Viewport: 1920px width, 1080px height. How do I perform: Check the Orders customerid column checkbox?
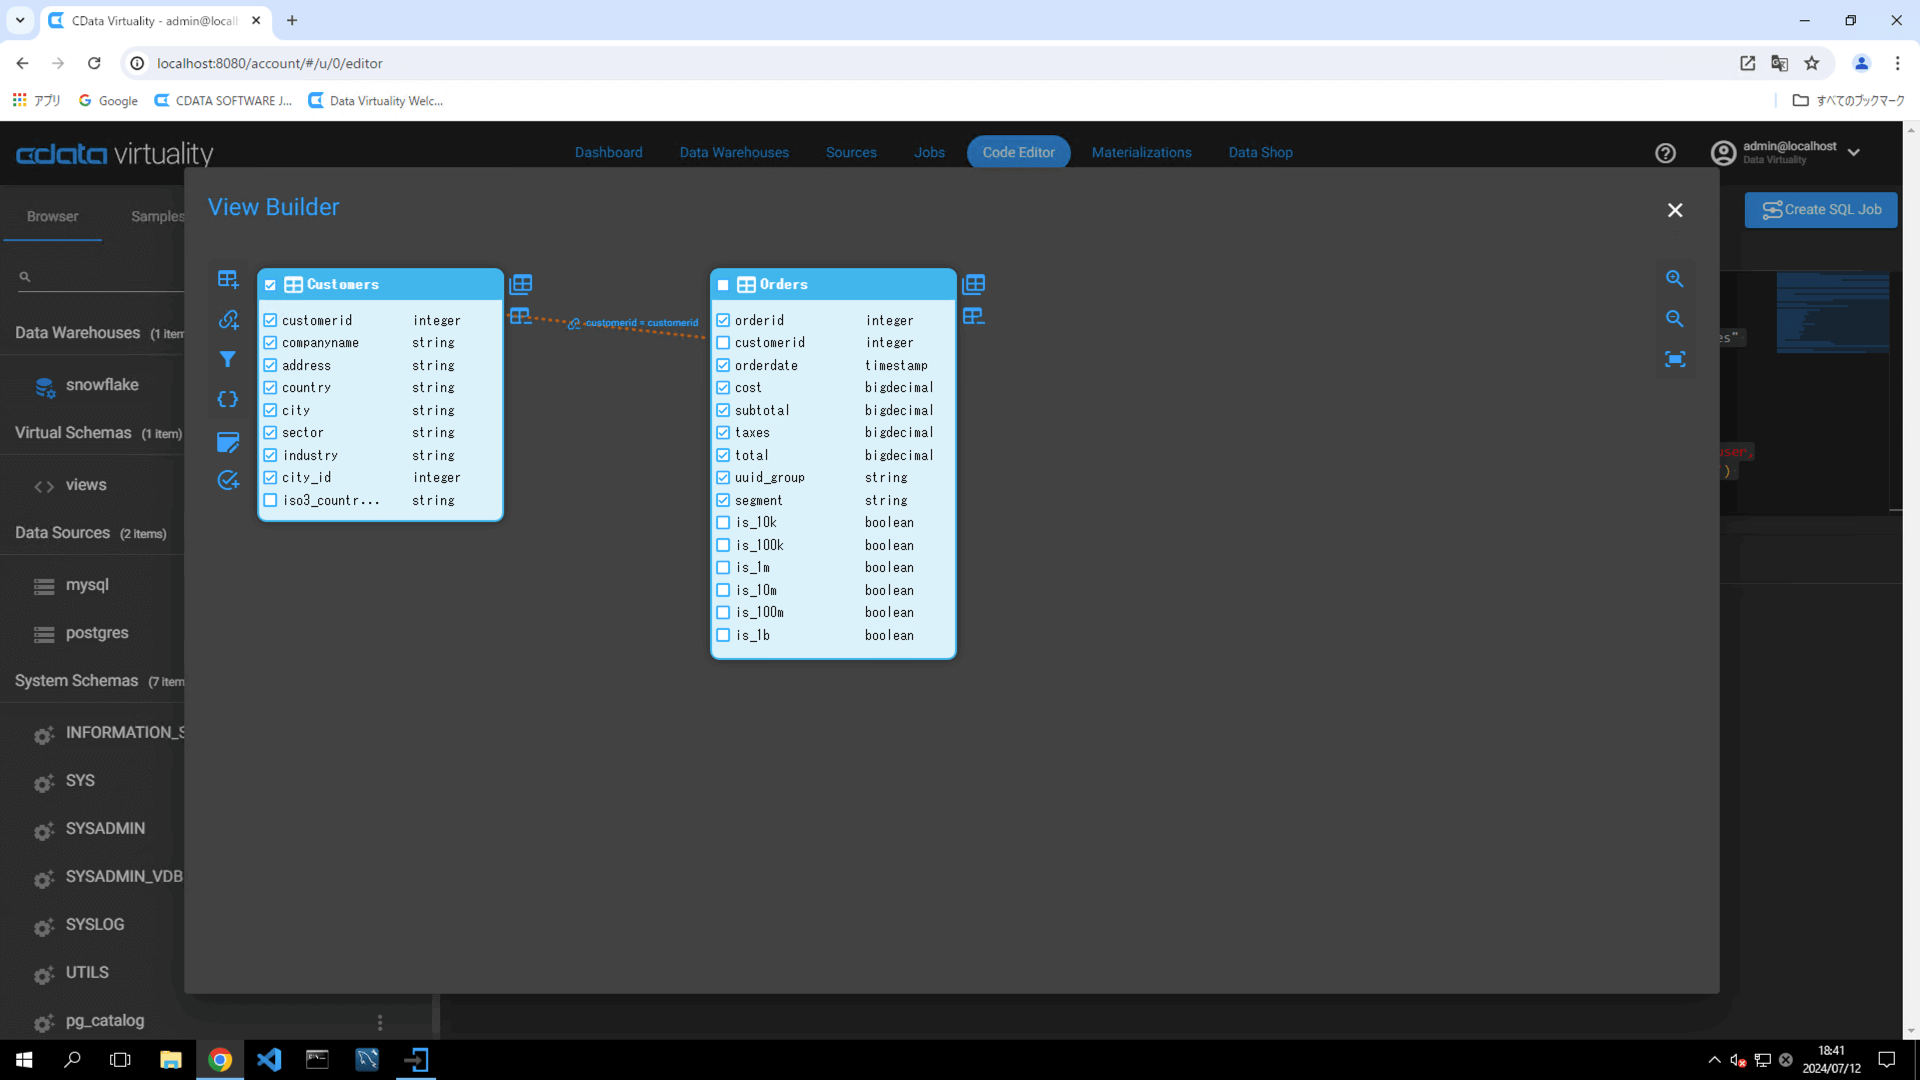(x=723, y=343)
